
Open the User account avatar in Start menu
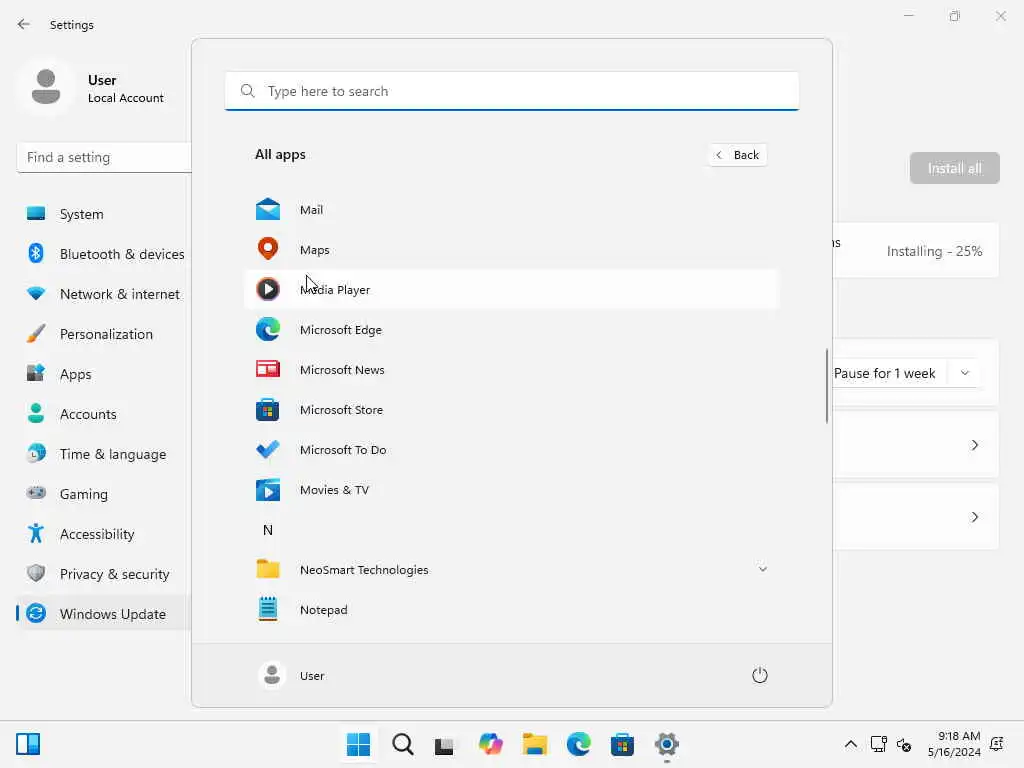click(x=272, y=675)
